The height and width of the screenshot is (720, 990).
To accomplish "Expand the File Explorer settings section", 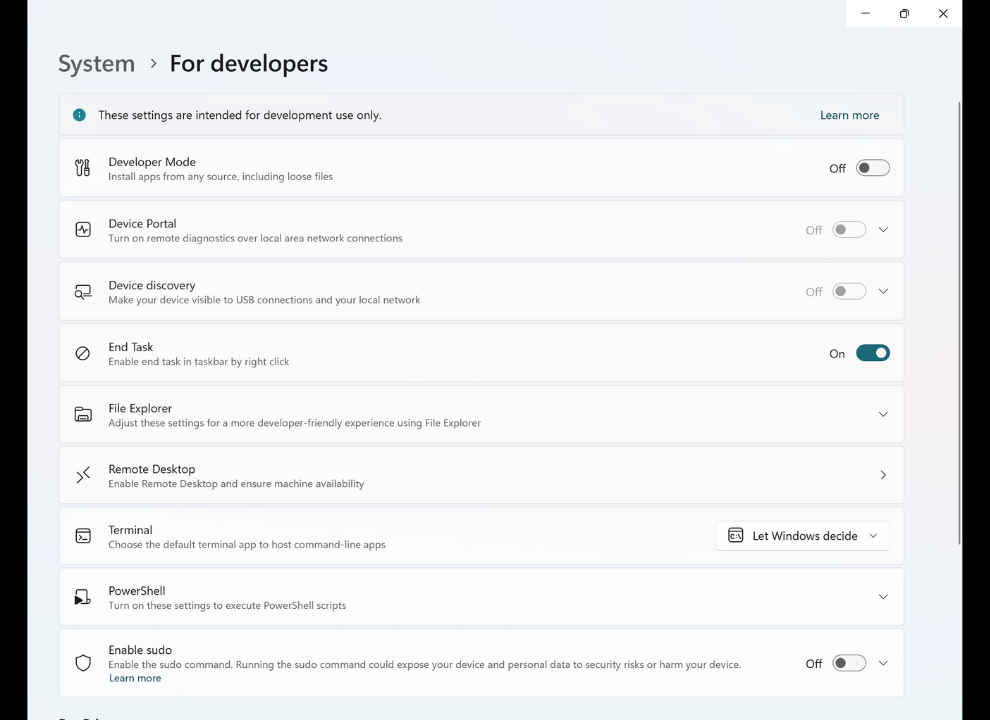I will tap(882, 414).
